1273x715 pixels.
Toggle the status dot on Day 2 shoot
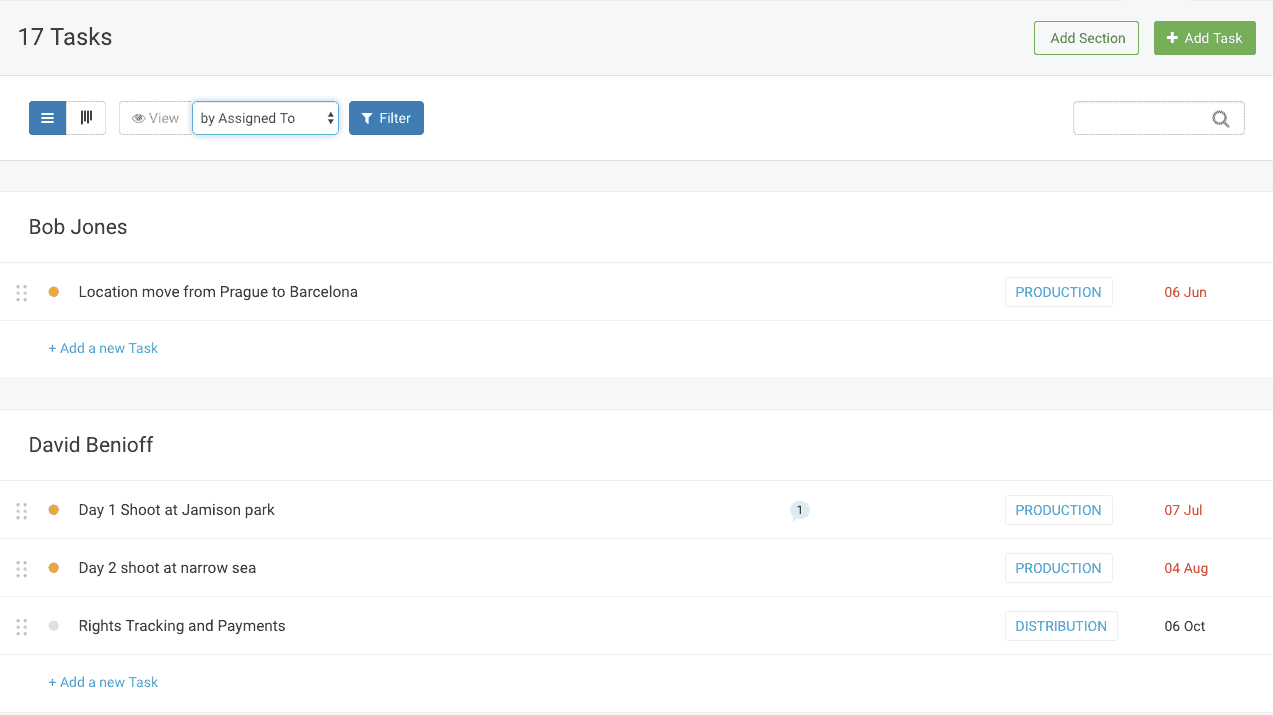pyautogui.click(x=53, y=567)
